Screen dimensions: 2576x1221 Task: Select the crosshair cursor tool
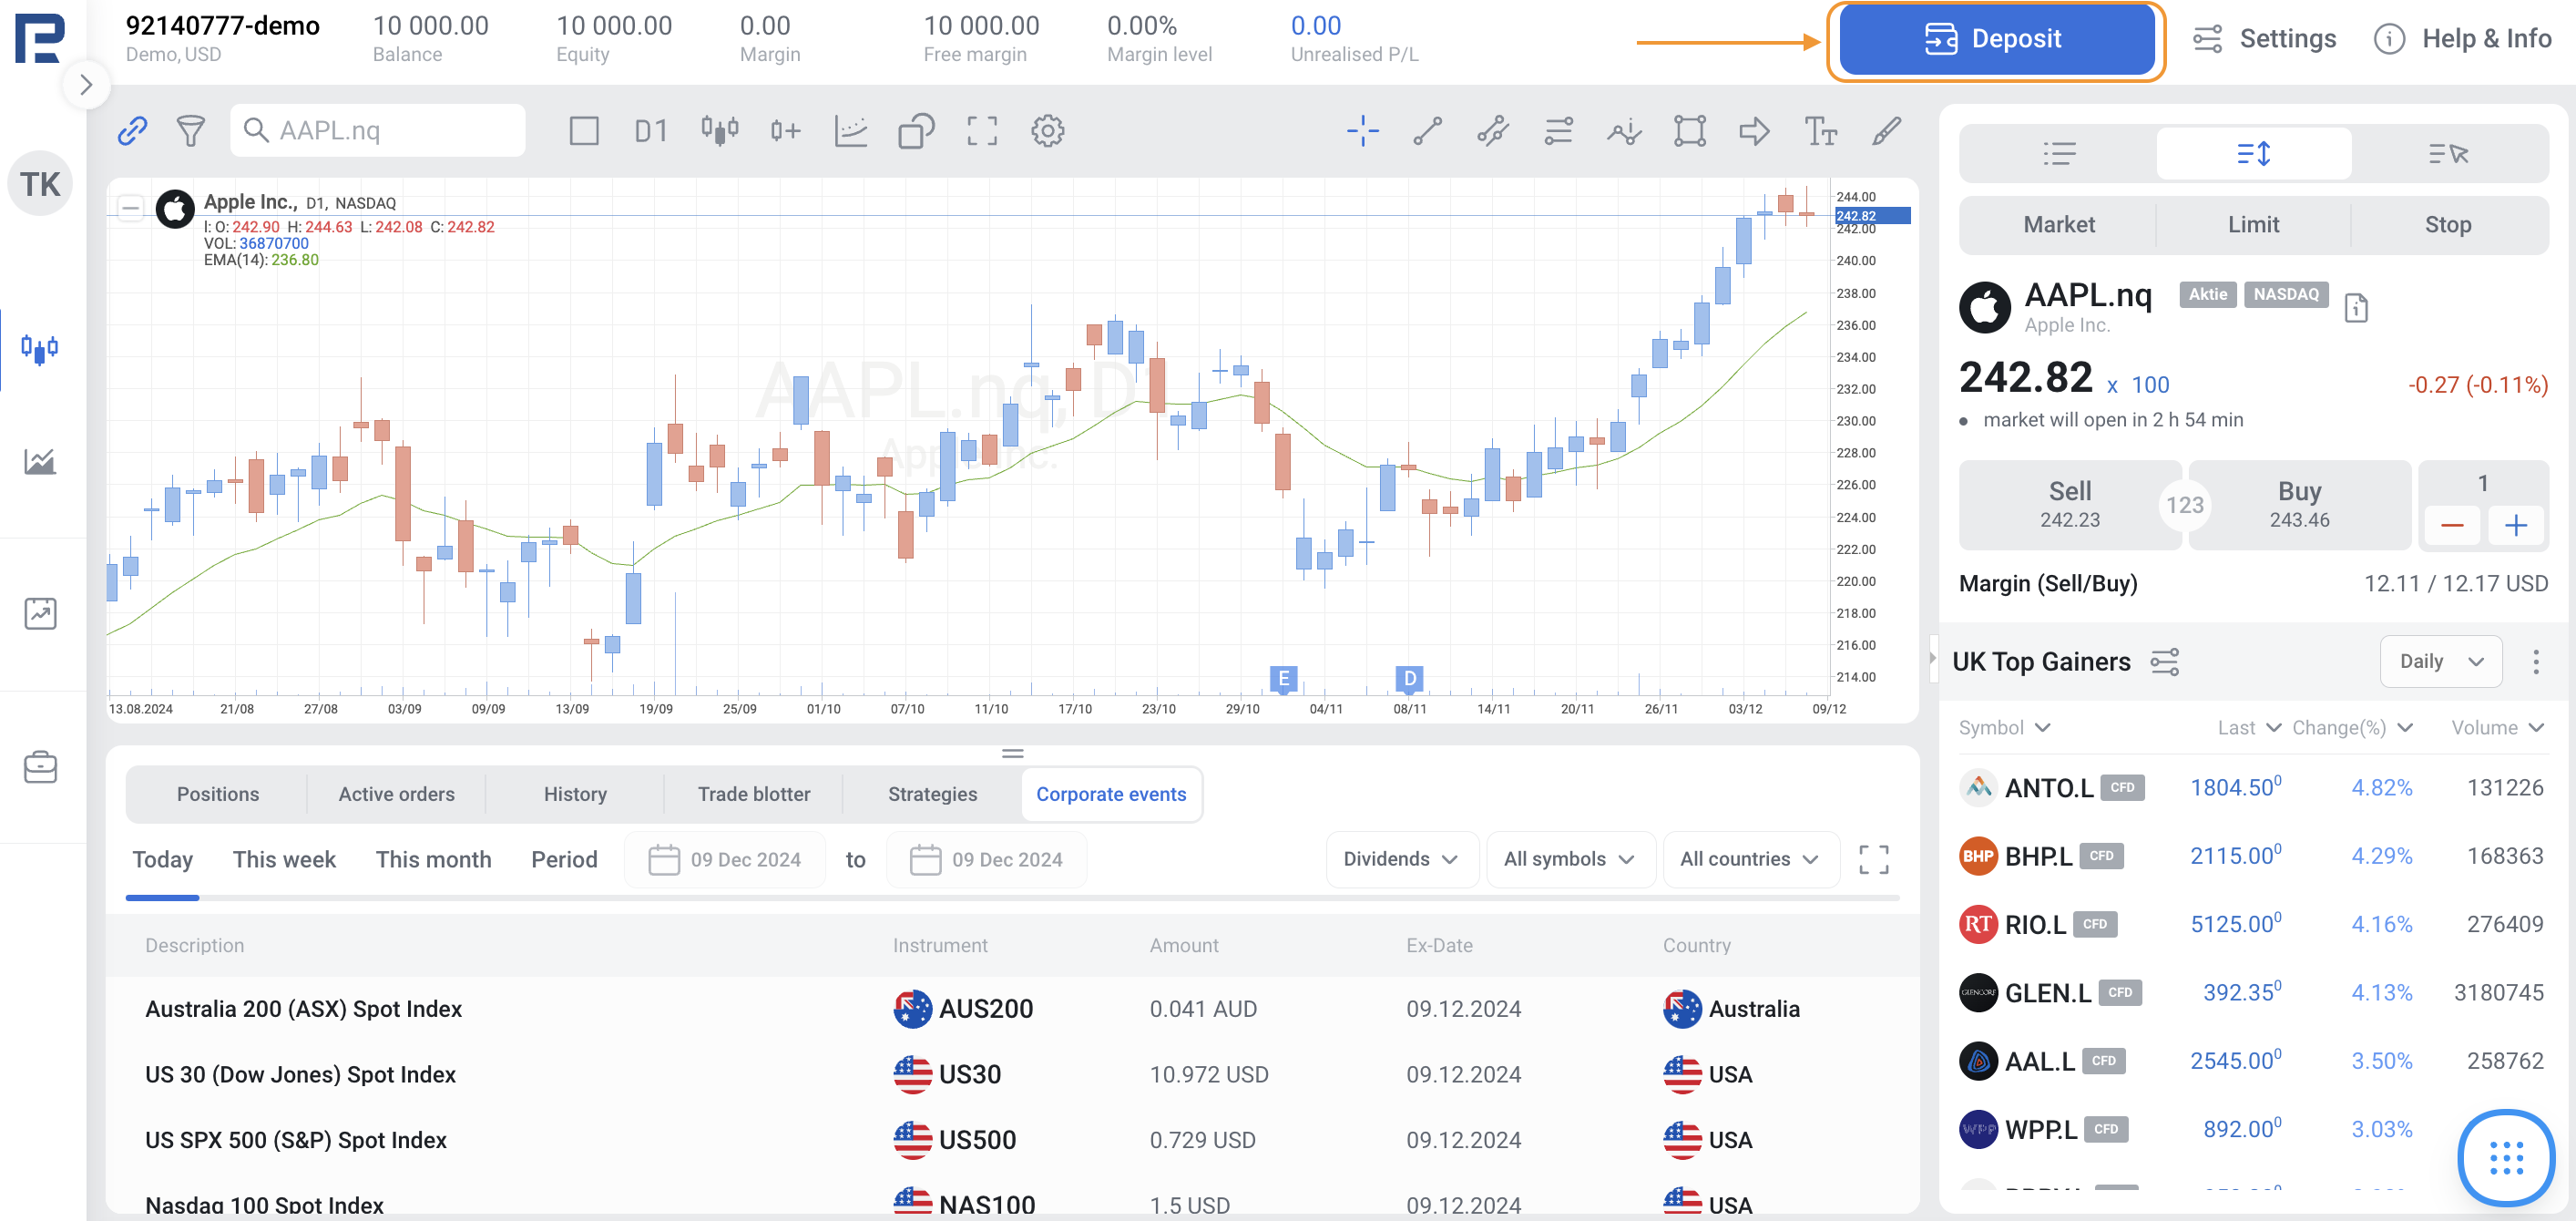point(1362,131)
